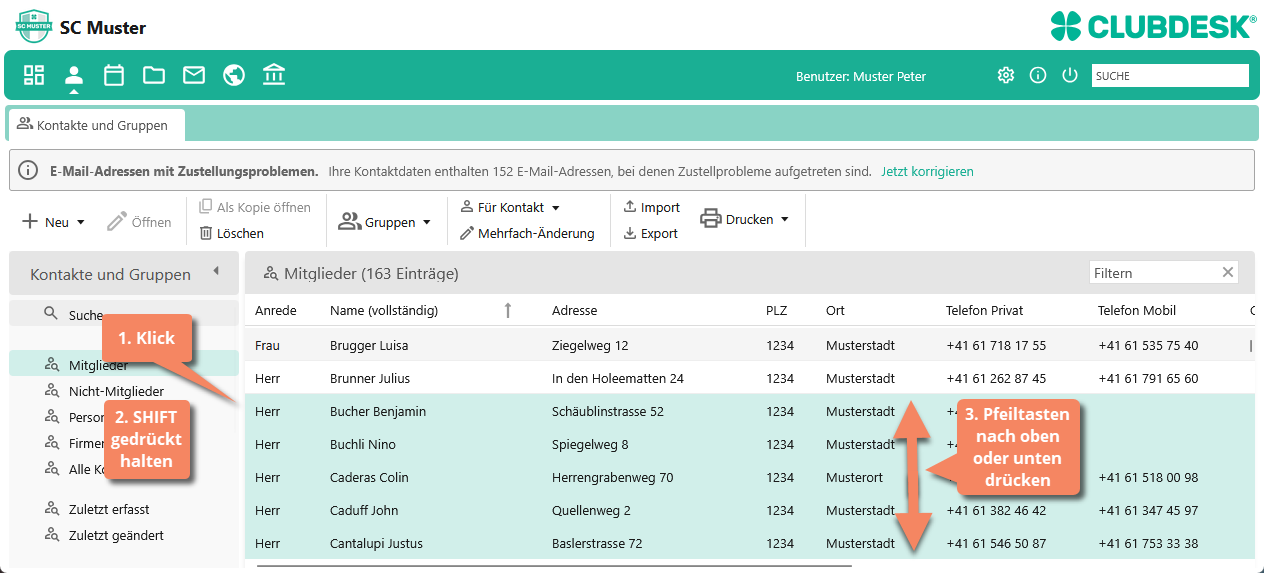This screenshot has width=1264, height=573.
Task: Open the mail module icon
Action: click(194, 75)
